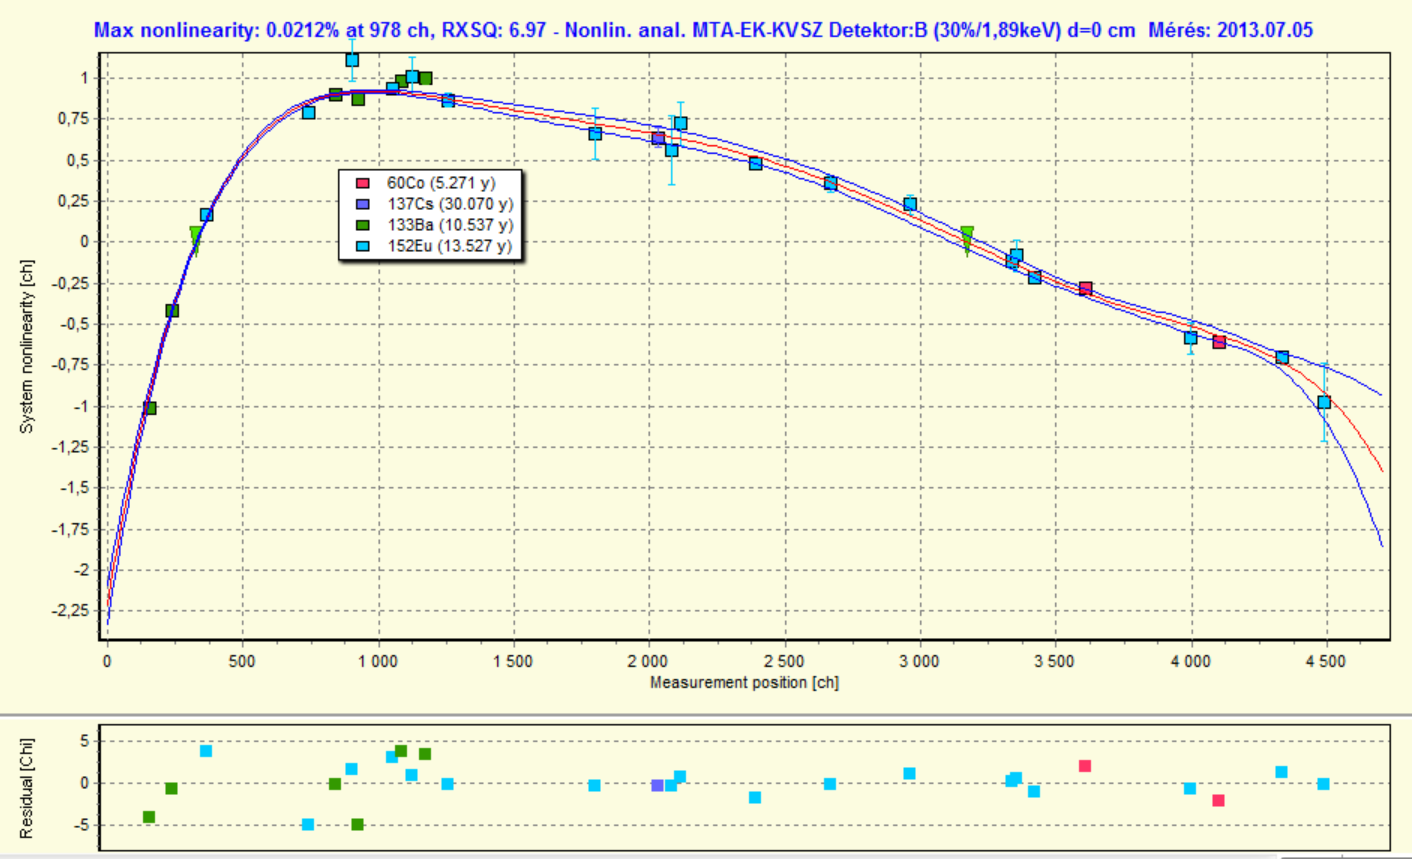Click the "Residual [Chi]" axis label
Viewport: 1412px width, 859px height.
pos(27,789)
